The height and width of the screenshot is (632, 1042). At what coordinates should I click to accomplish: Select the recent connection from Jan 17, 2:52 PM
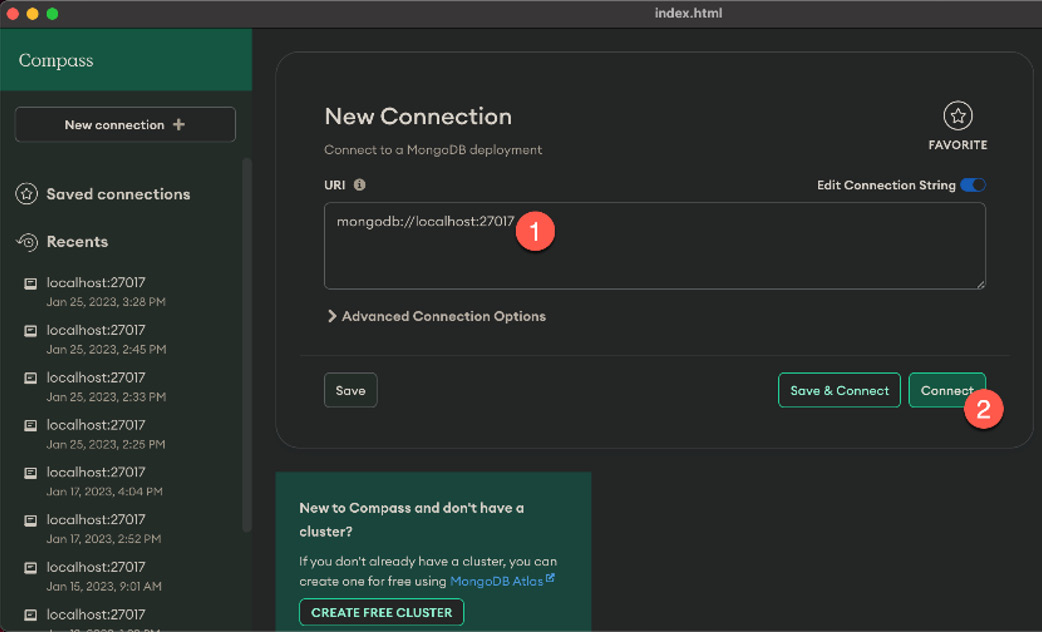coord(94,528)
